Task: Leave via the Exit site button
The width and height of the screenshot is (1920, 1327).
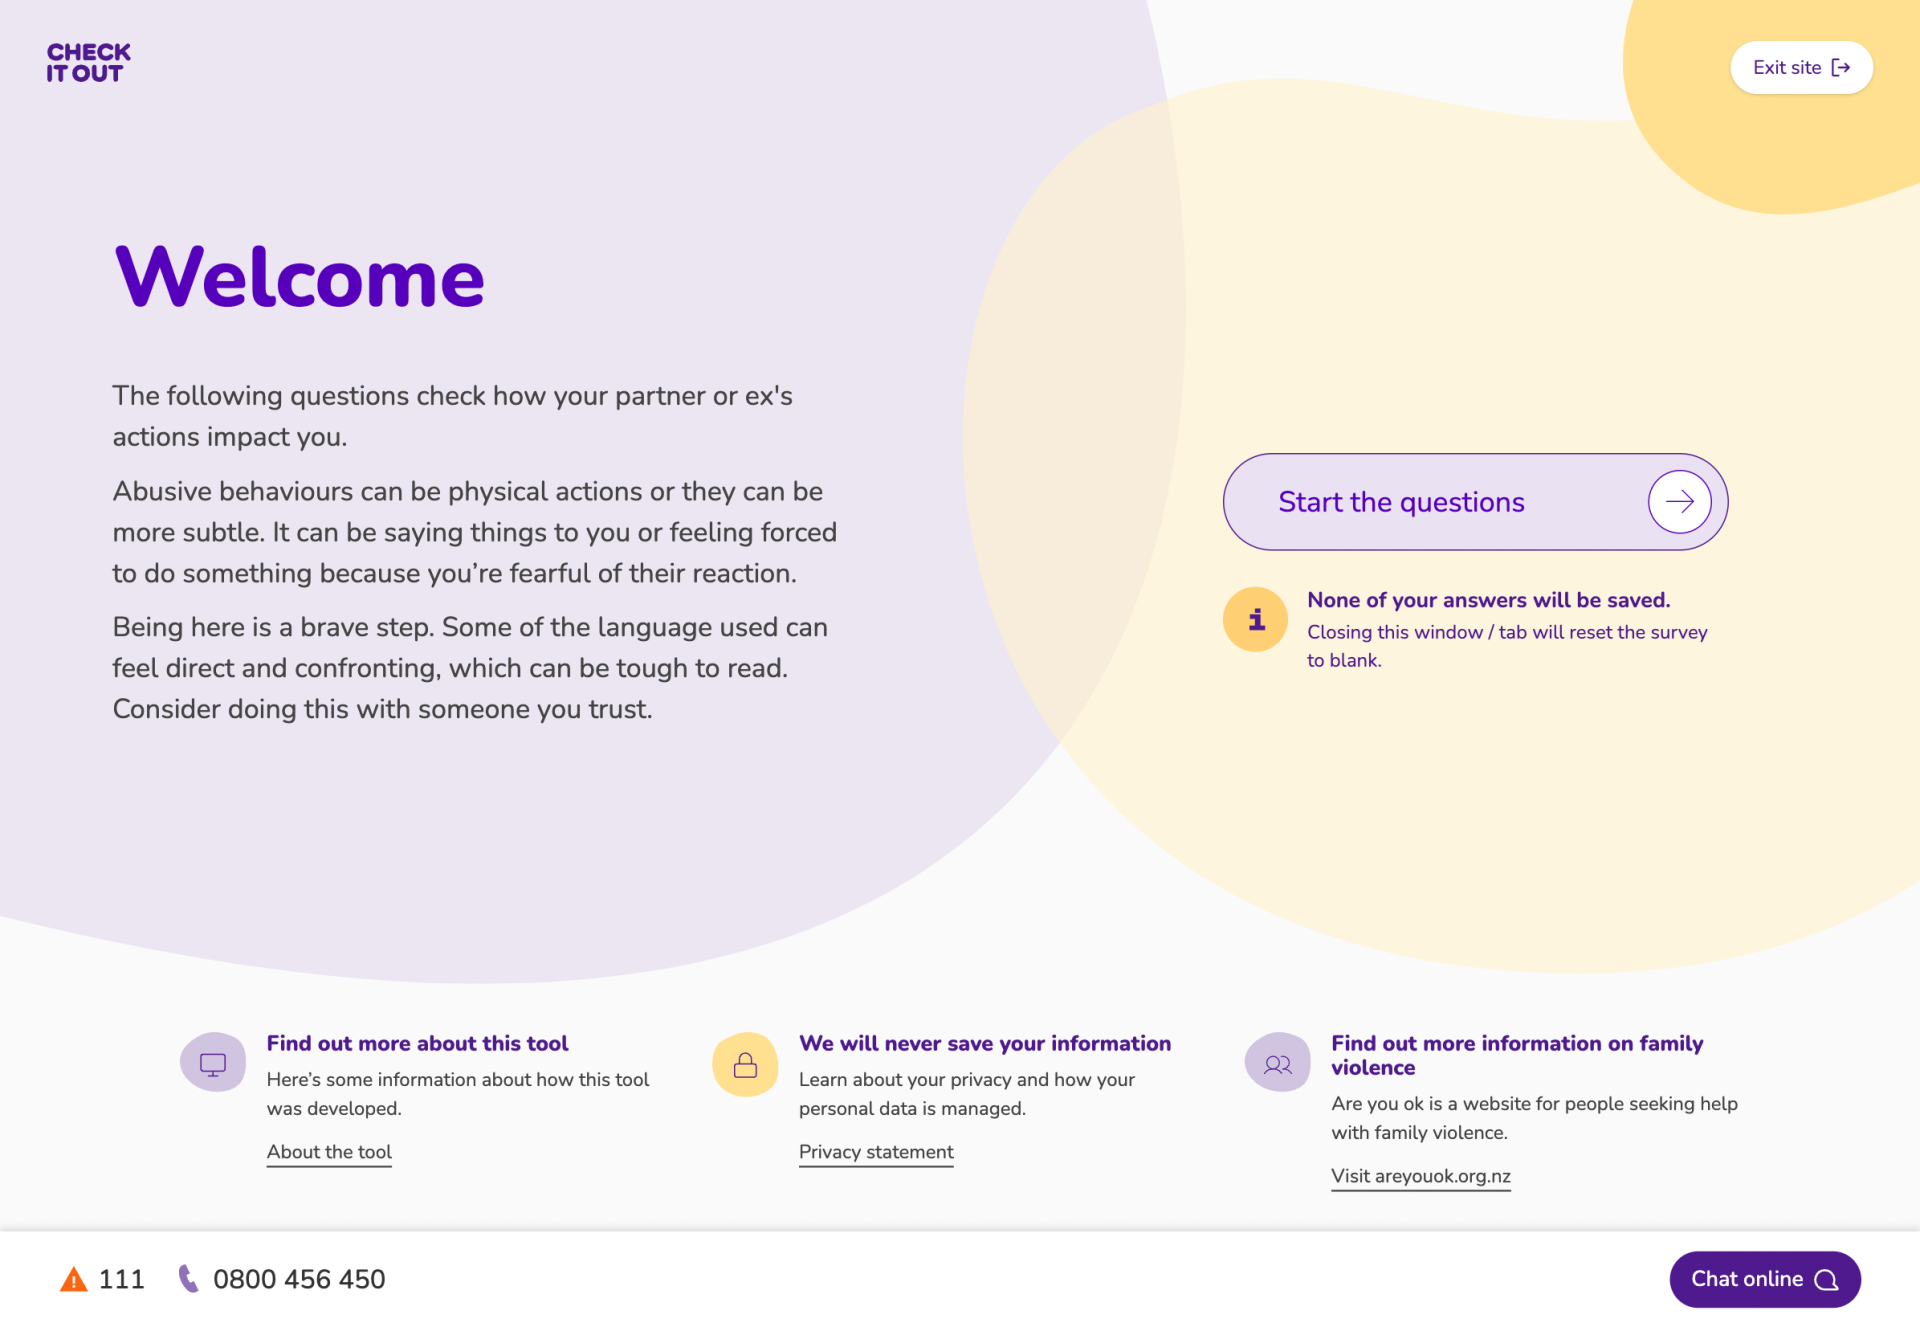Action: [1801, 68]
